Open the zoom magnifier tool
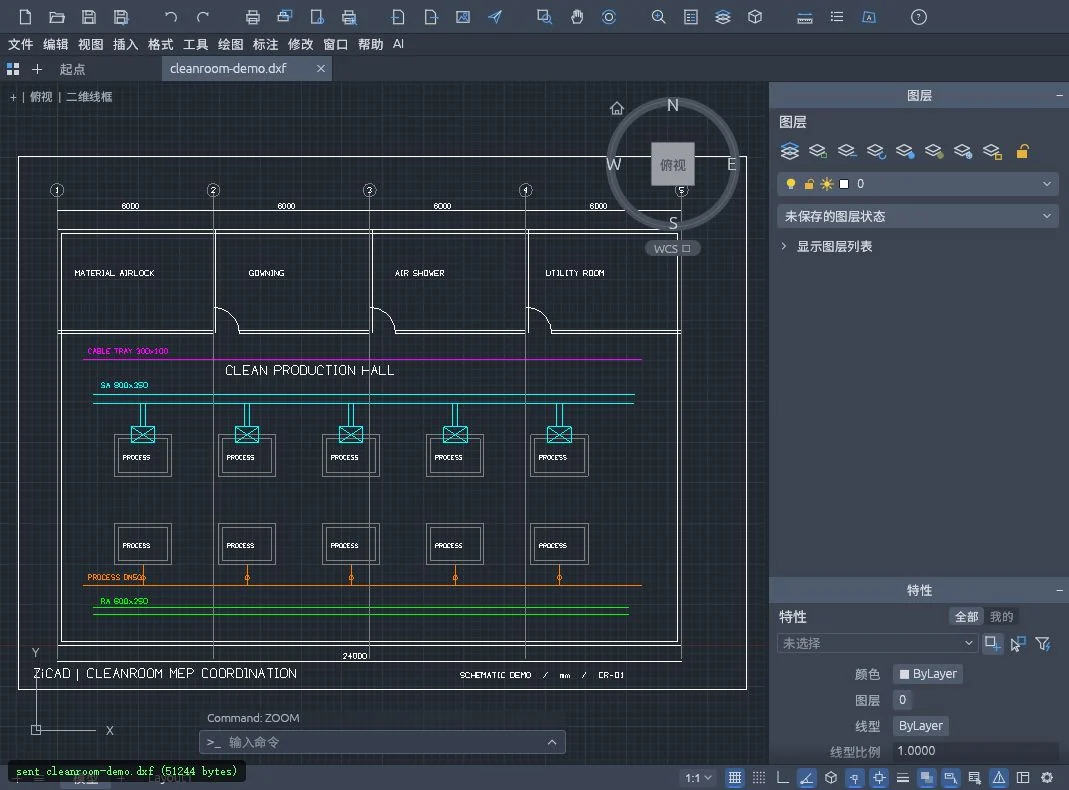The height and width of the screenshot is (790, 1069). click(x=658, y=17)
